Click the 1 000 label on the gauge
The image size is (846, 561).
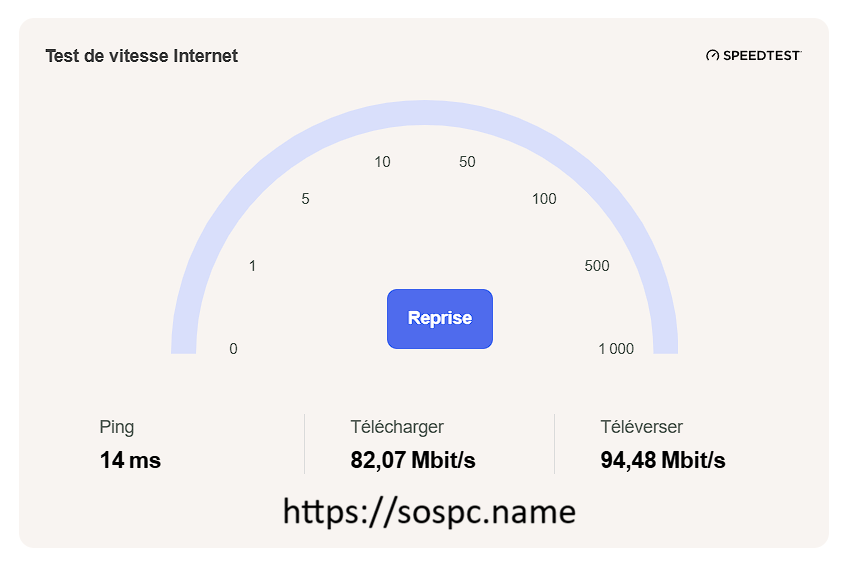616,349
